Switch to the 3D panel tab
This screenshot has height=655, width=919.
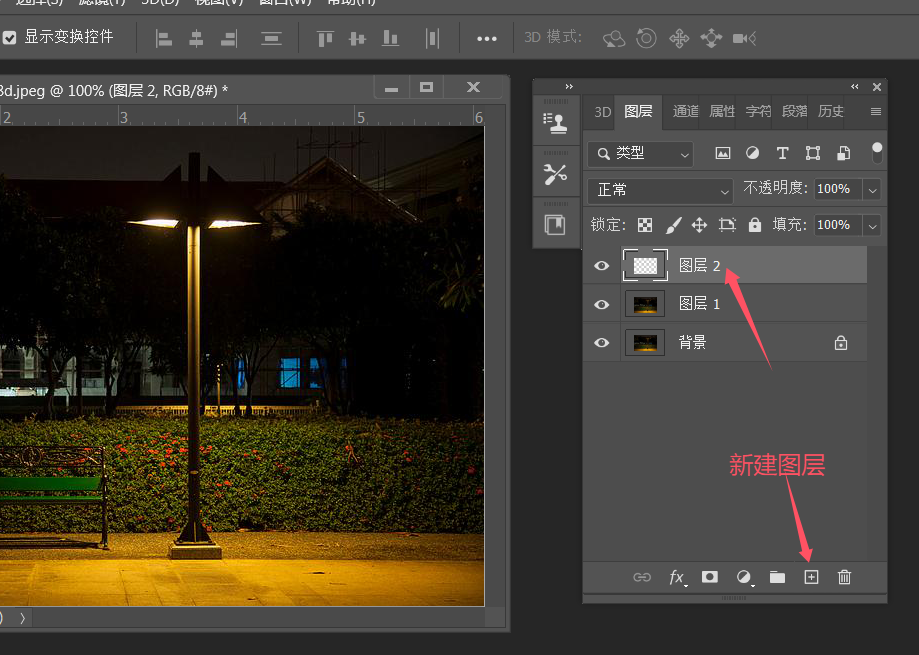[603, 112]
